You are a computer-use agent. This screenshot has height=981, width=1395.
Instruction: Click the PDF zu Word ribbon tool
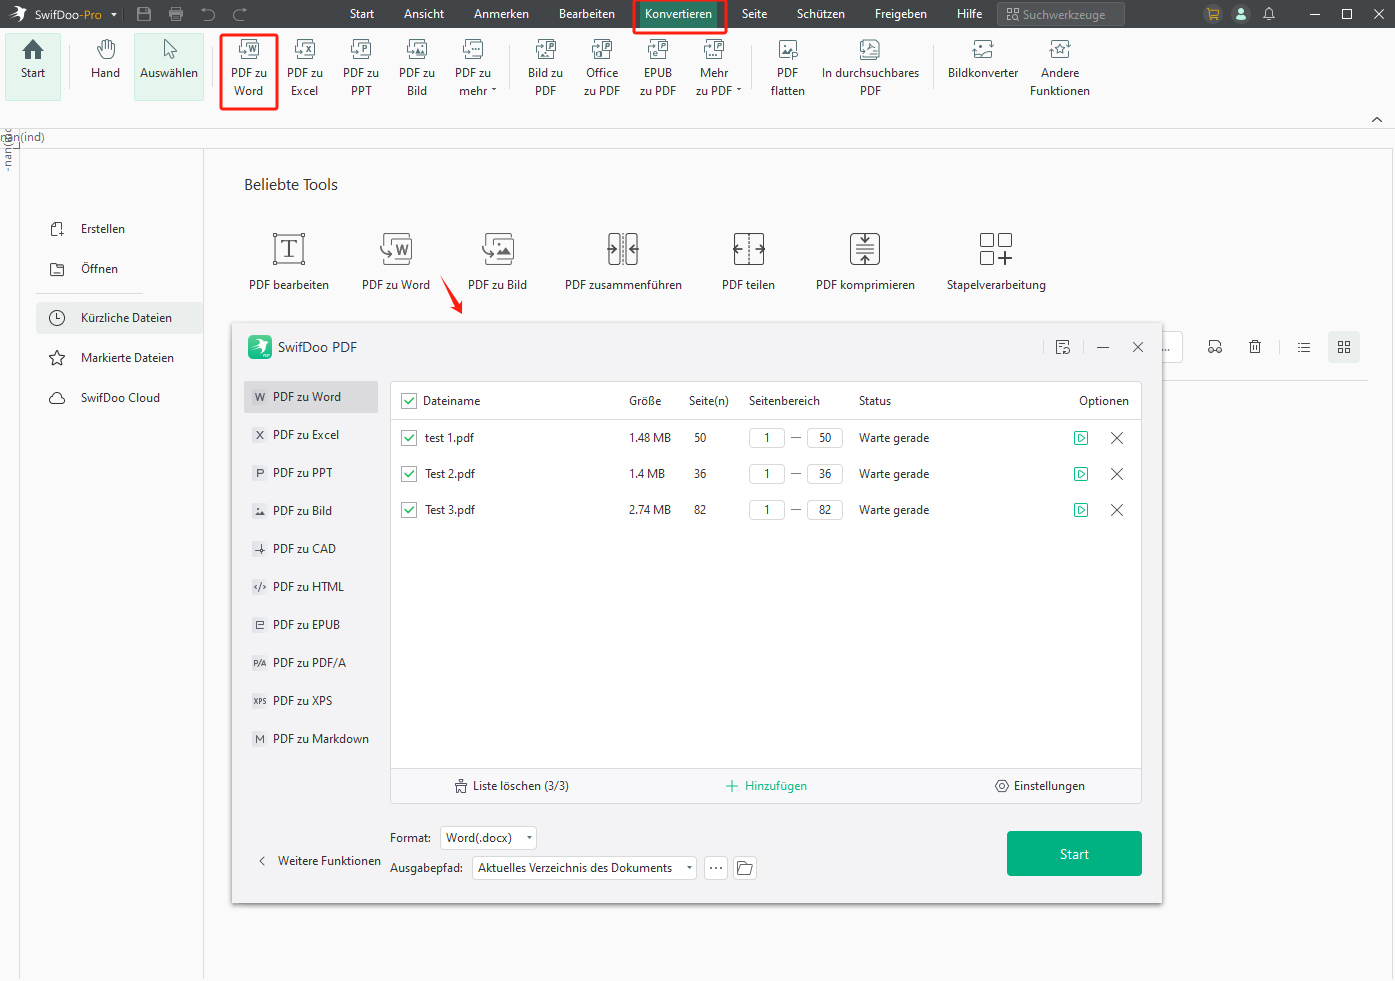click(x=249, y=68)
